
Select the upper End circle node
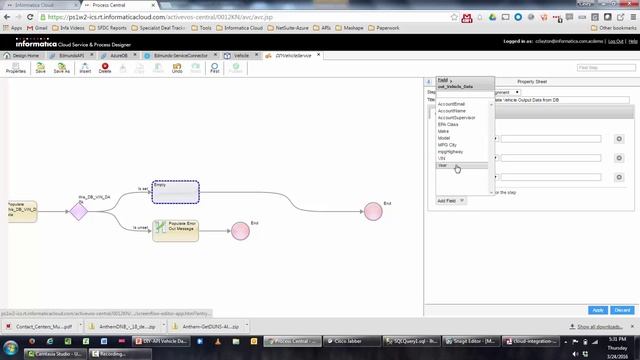click(373, 211)
